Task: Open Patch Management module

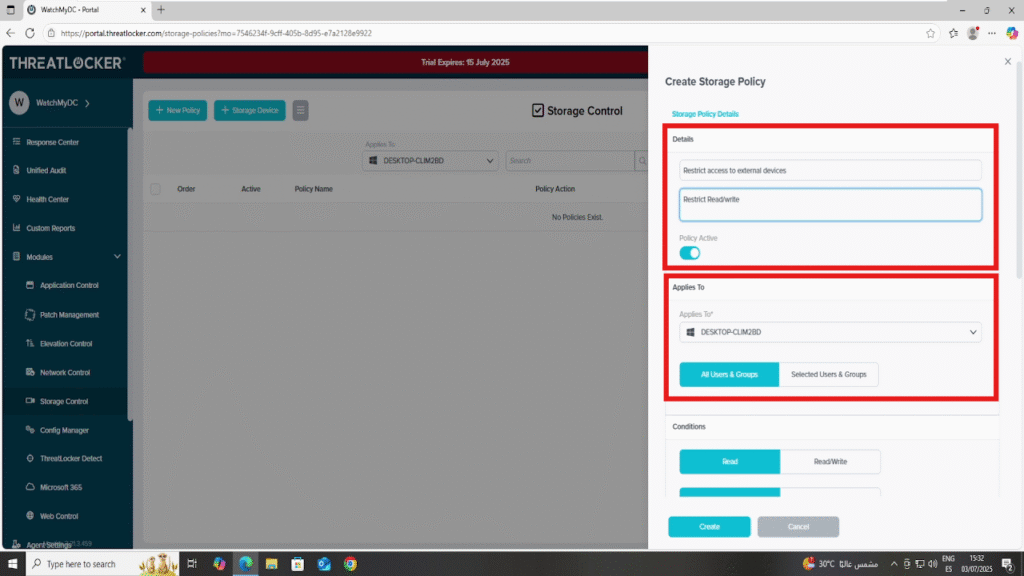Action: pos(69,315)
